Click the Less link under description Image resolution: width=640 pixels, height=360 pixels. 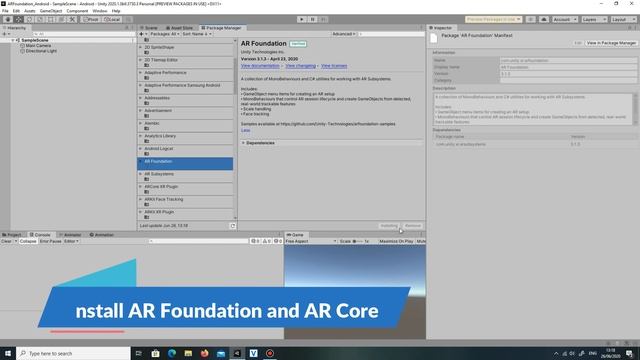245,130
